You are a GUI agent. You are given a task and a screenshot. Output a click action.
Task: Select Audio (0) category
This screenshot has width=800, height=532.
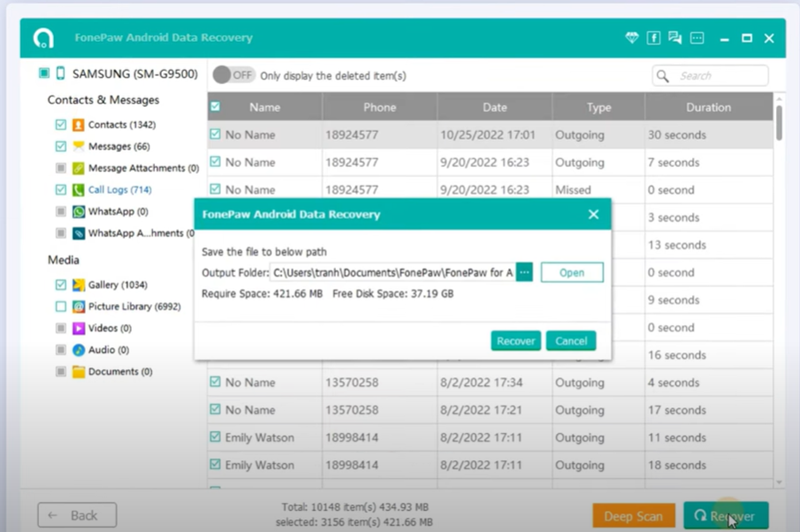[x=109, y=350]
